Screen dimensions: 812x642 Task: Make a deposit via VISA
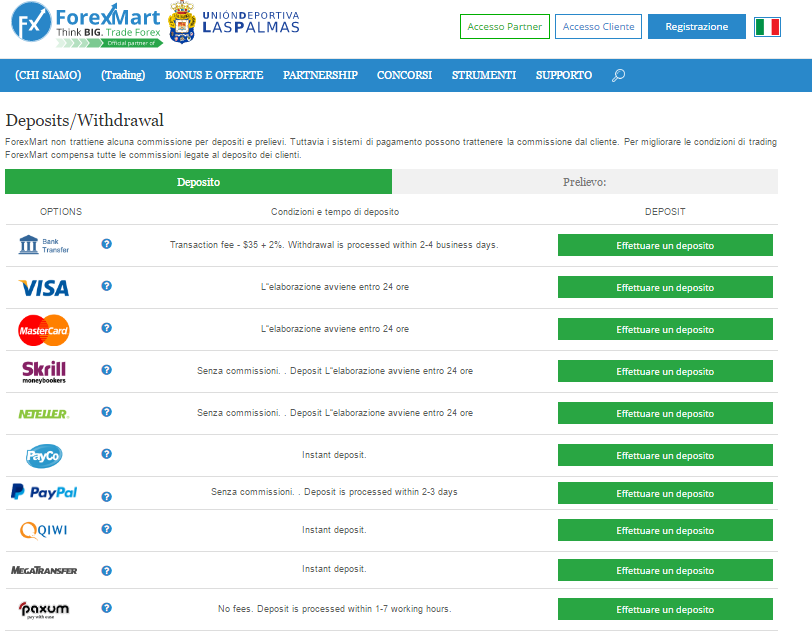coord(665,287)
